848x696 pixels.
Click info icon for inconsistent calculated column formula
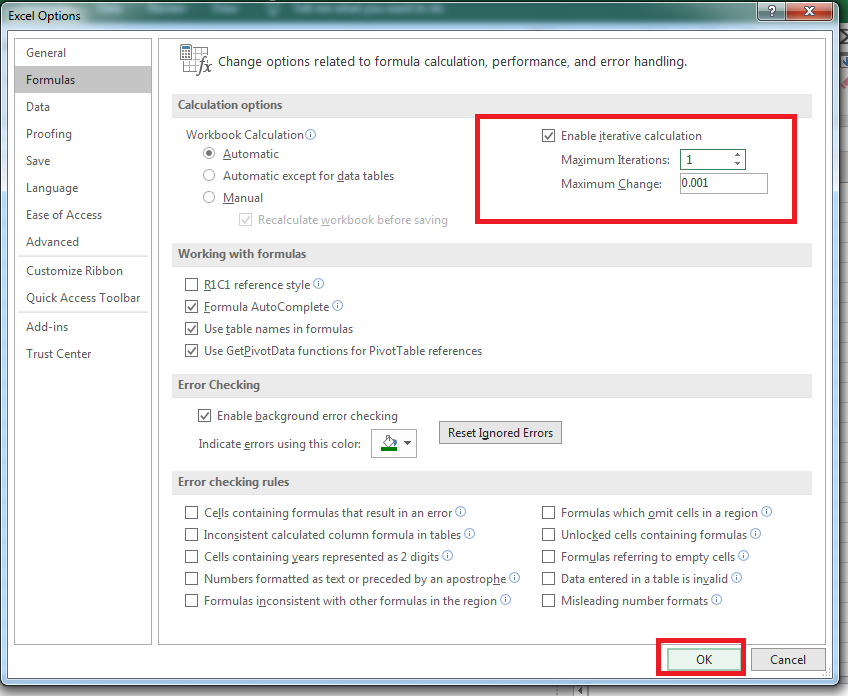(469, 534)
